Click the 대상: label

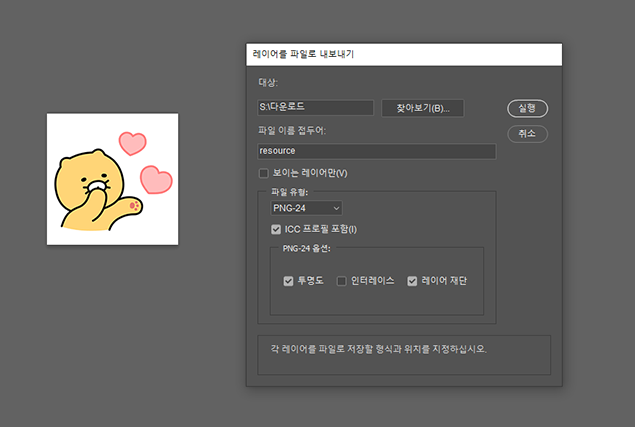click(x=268, y=83)
